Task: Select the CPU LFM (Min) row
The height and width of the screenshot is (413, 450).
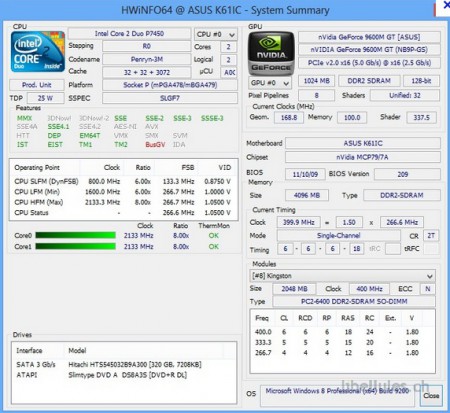Action: pyautogui.click(x=123, y=192)
